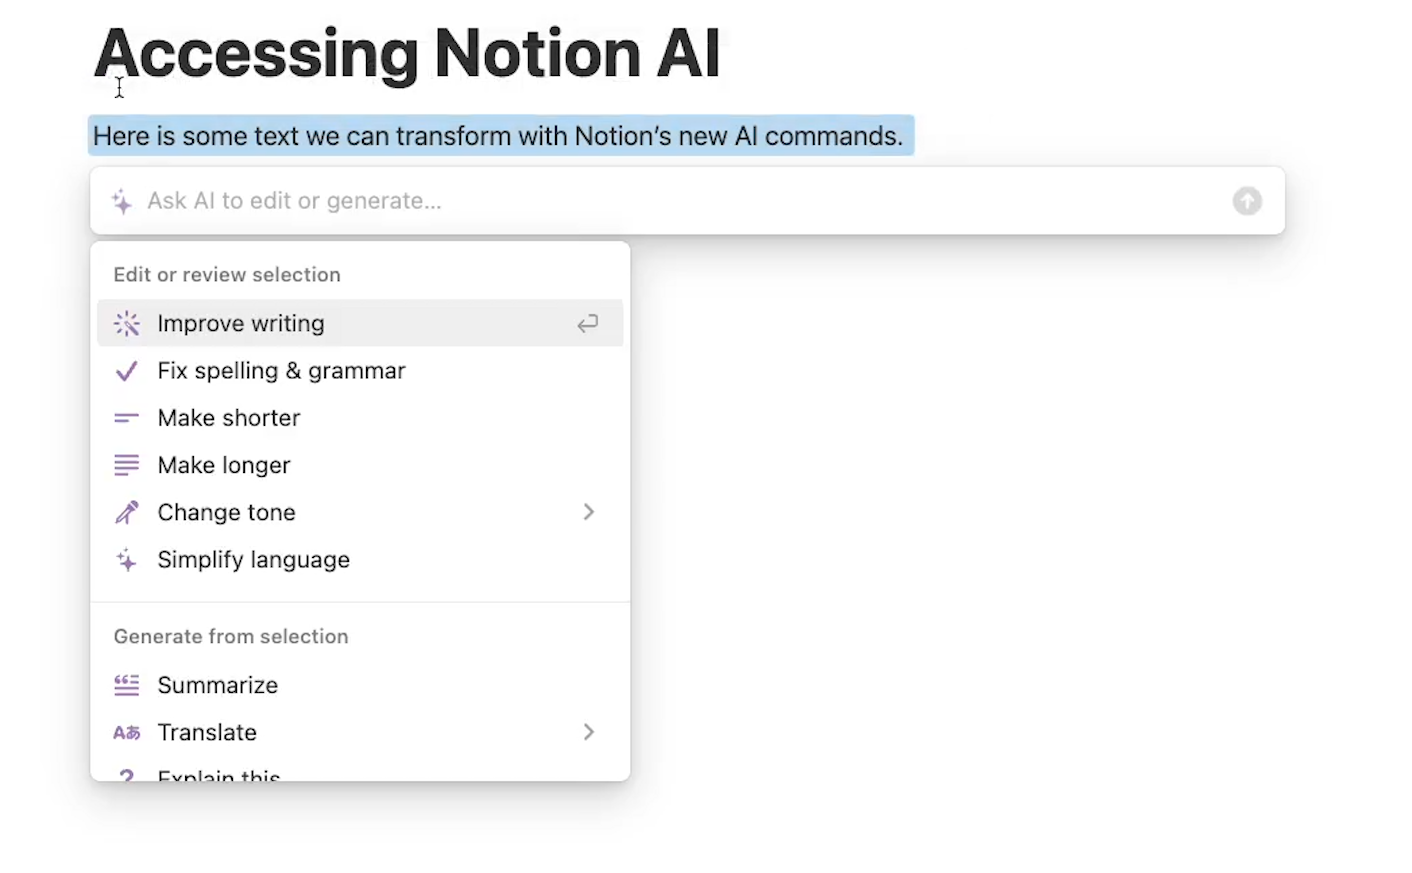1412x873 pixels.
Task: Click the translation characters icon beside Translate
Action: click(127, 732)
